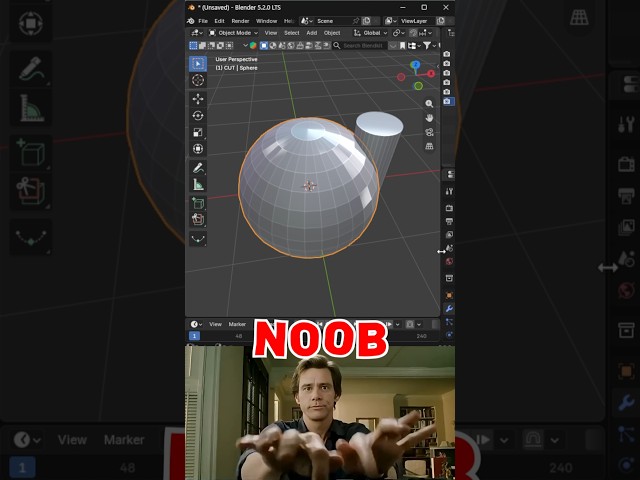Click the Zoom magnifier viewport icon

click(429, 104)
